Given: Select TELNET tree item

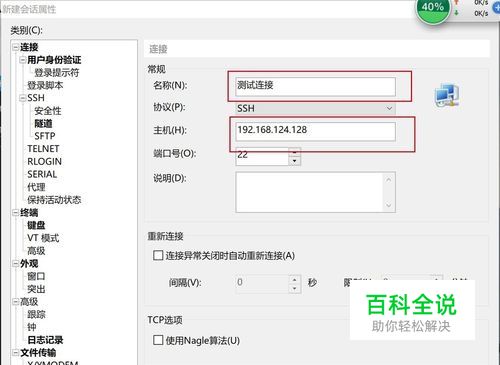Looking at the screenshot, I should pyautogui.click(x=43, y=149).
